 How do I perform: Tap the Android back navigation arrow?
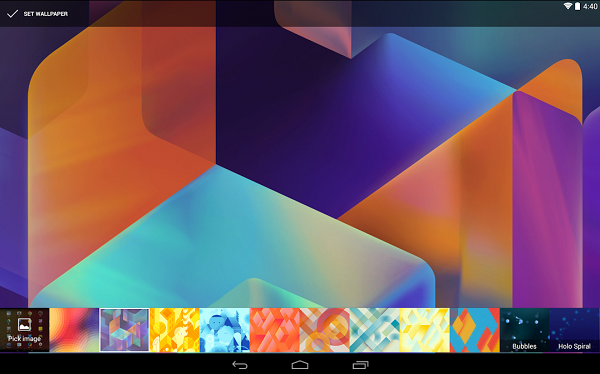pos(240,365)
